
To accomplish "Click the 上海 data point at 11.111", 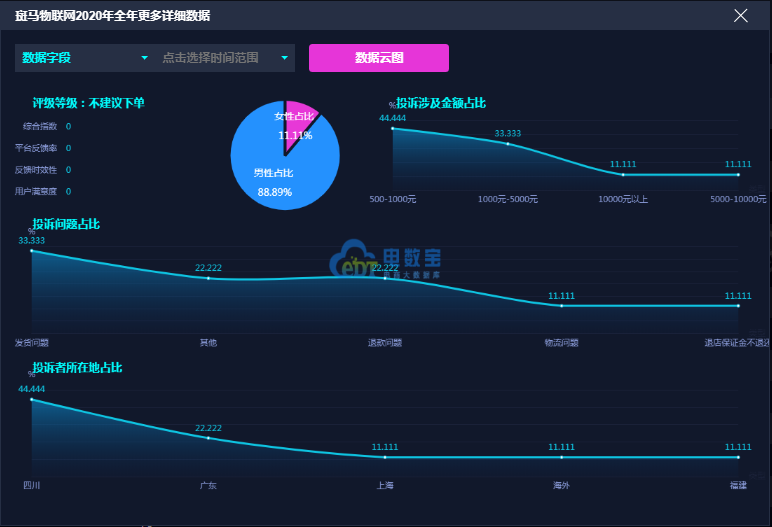I will click(385, 457).
